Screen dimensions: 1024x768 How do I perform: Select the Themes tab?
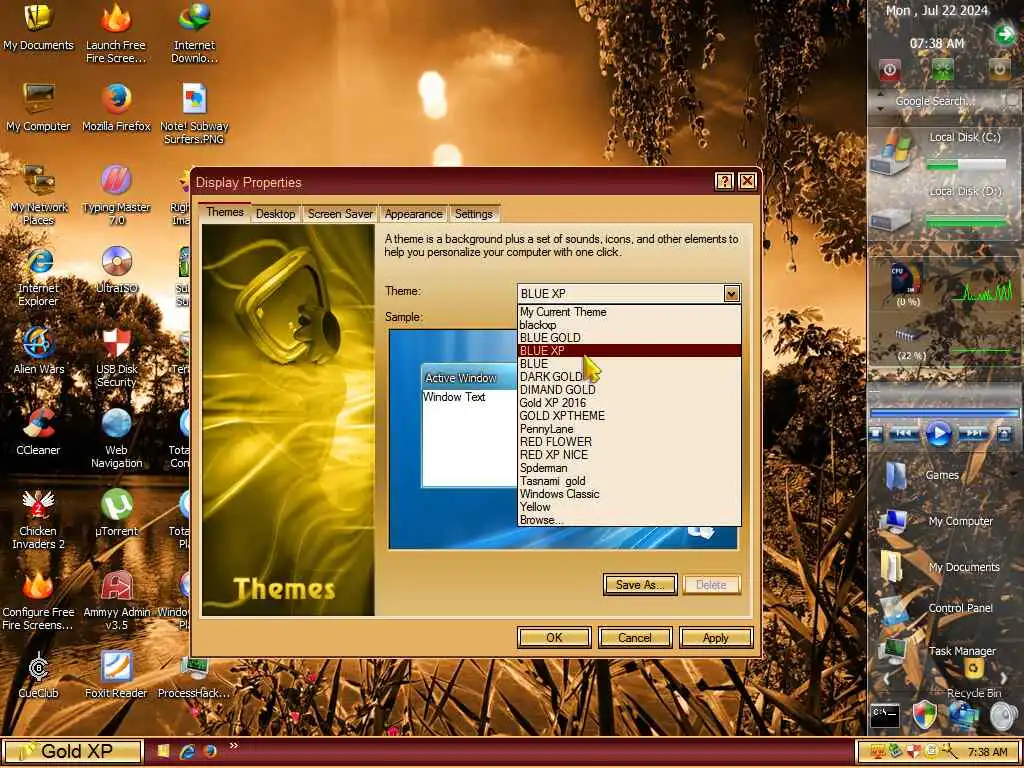coord(225,212)
